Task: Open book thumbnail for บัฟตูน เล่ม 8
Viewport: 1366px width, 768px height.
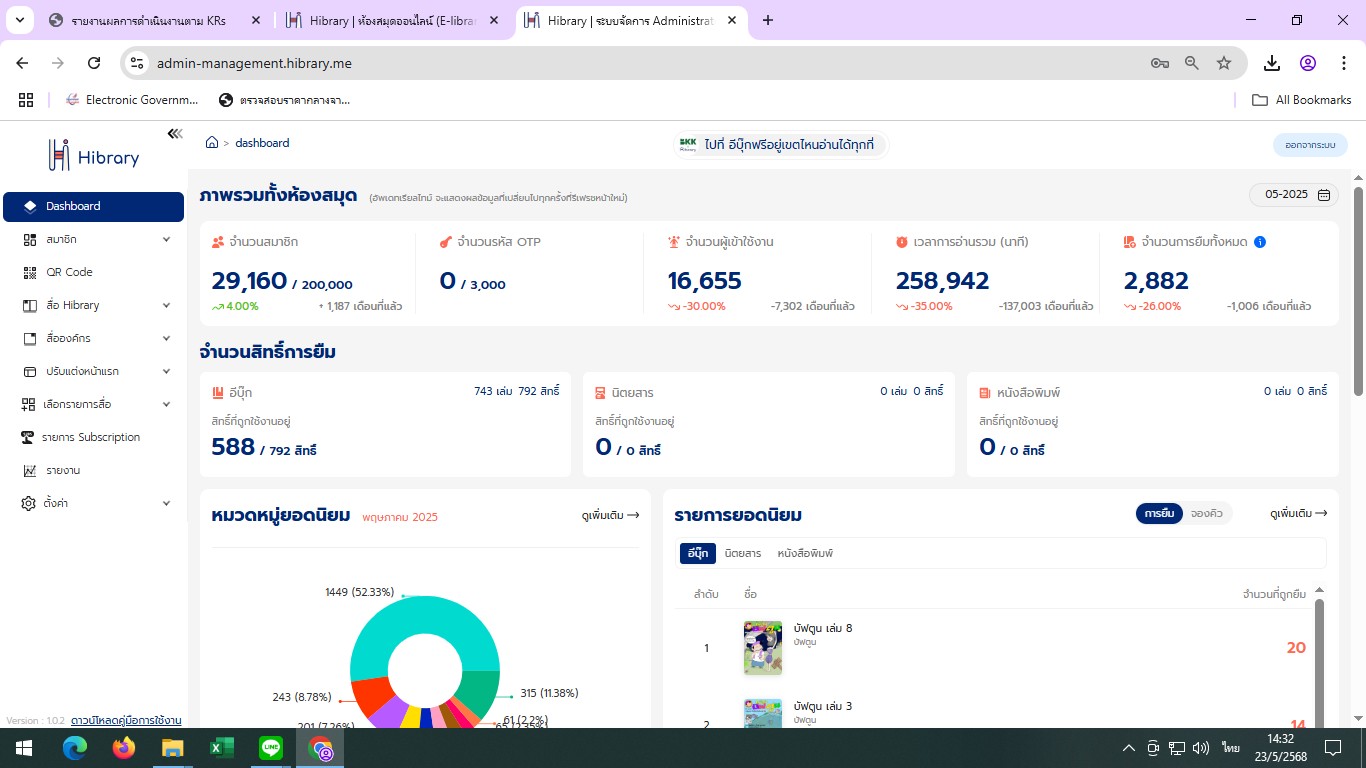Action: (x=763, y=648)
